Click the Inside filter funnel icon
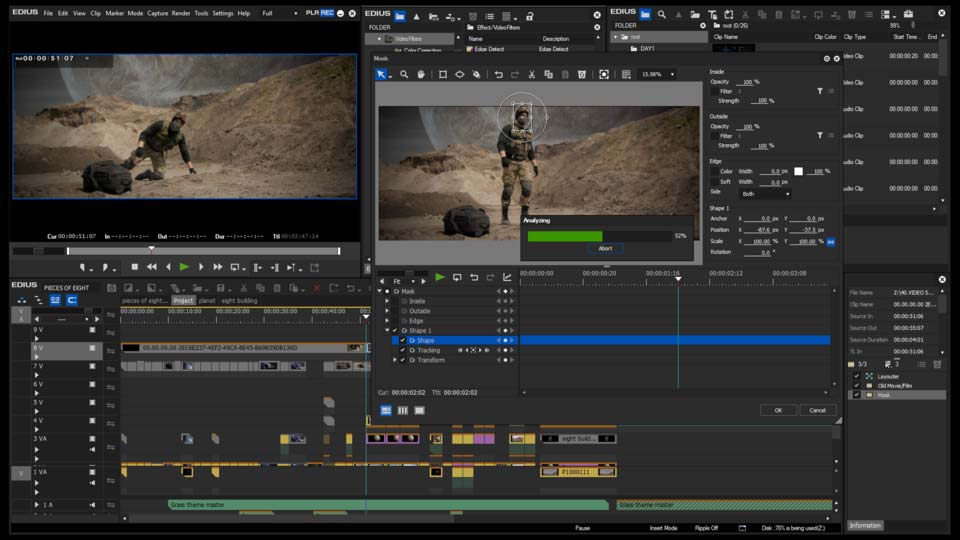This screenshot has height=540, width=960. 819,91
